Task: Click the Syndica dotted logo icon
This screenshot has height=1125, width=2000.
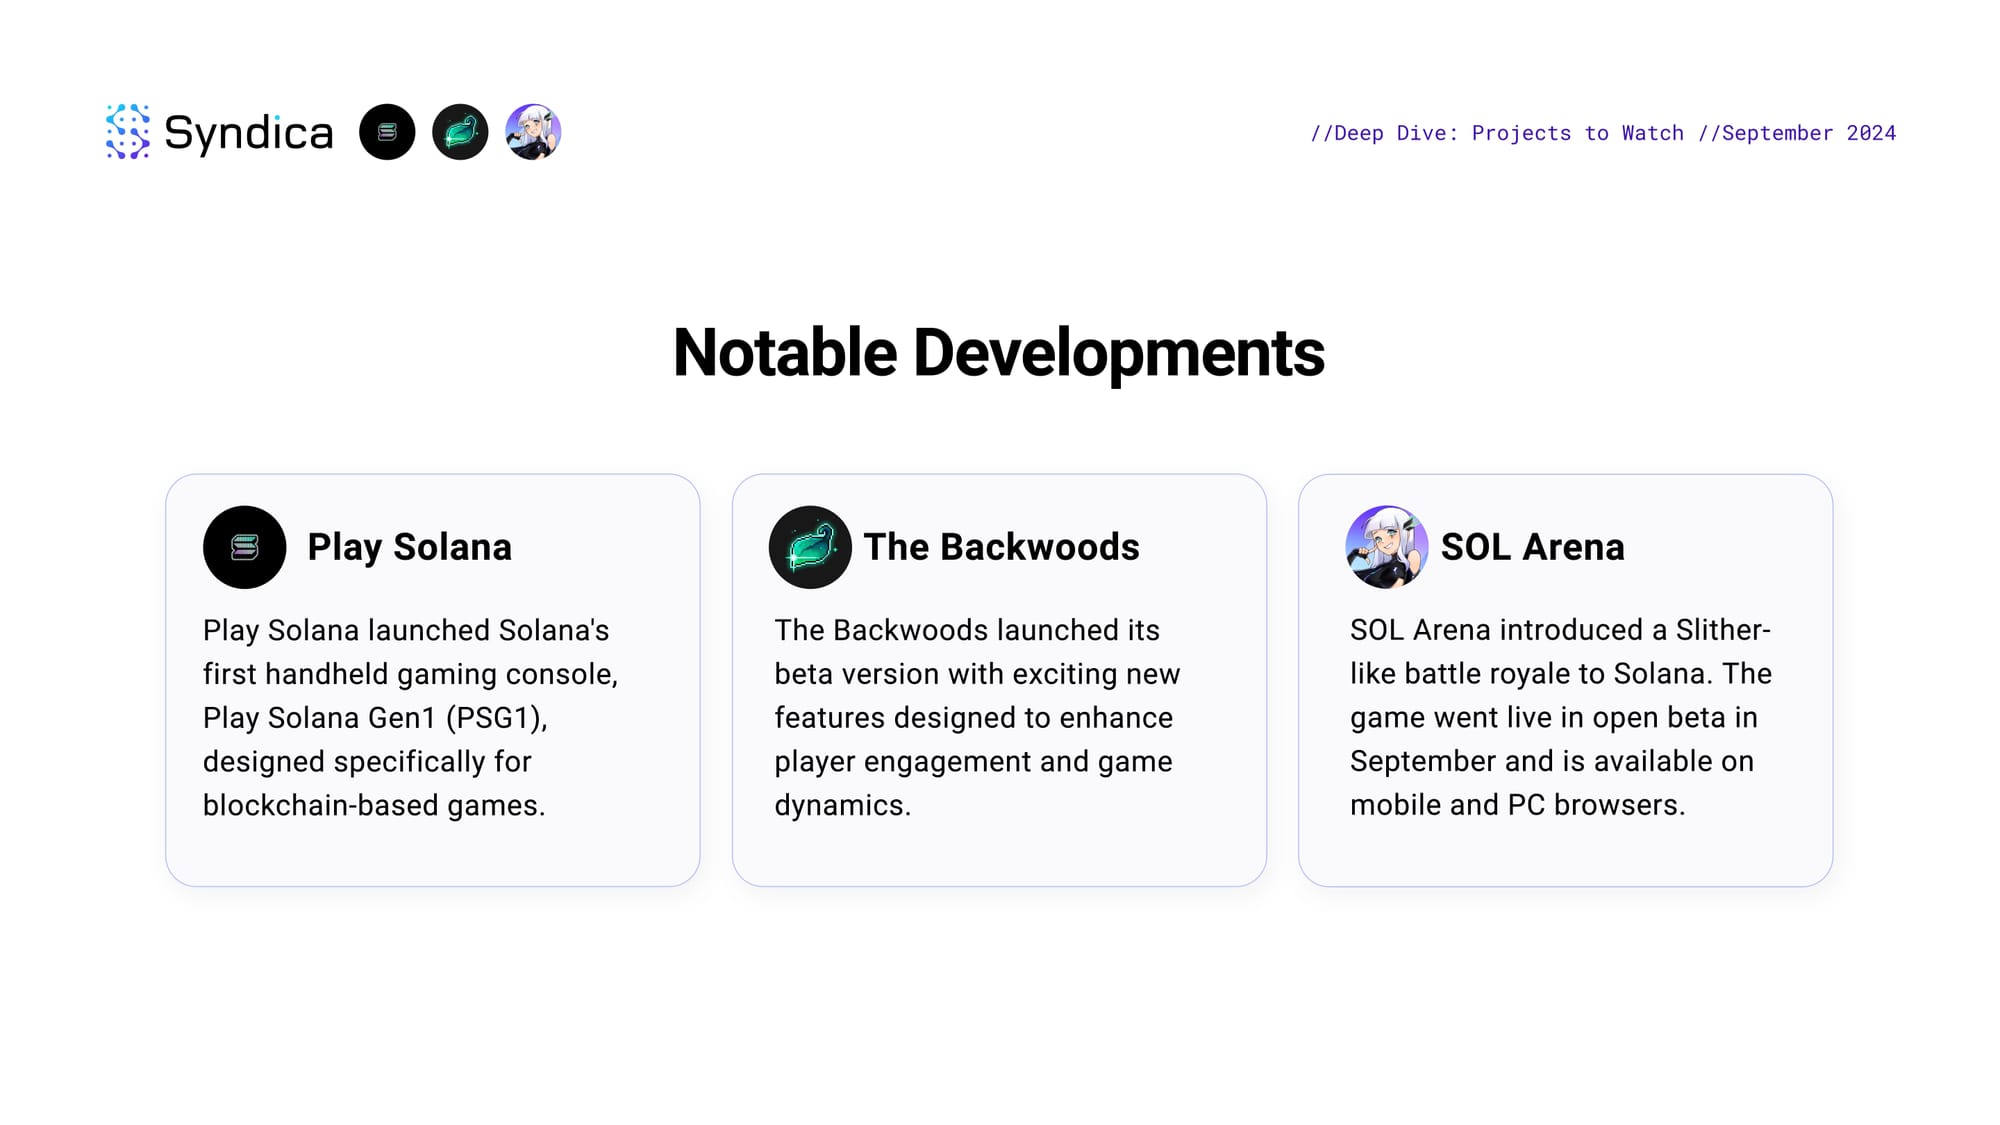Action: [x=128, y=132]
